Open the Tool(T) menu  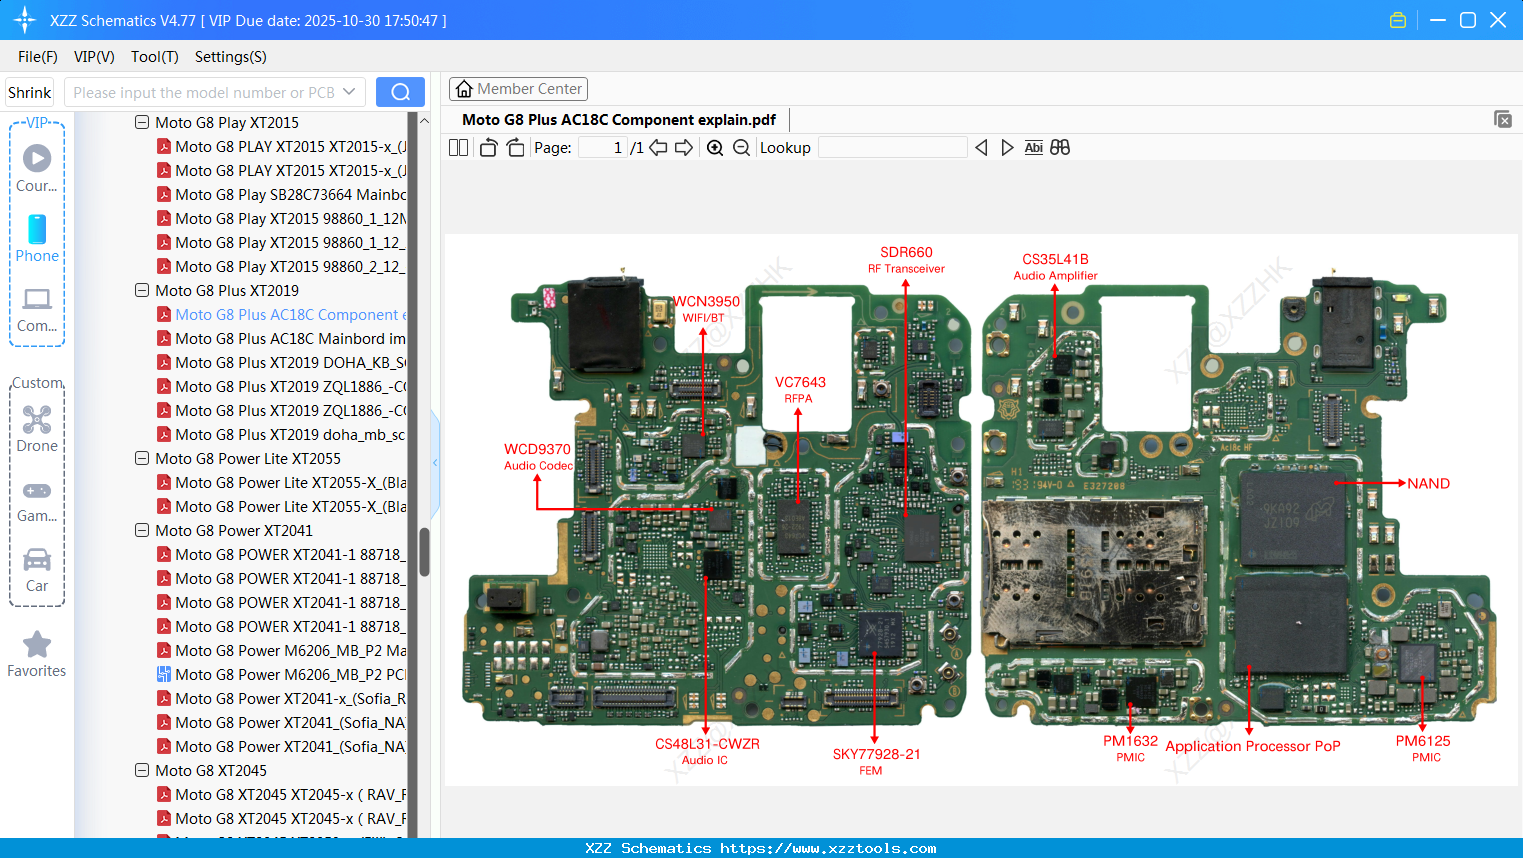154,57
